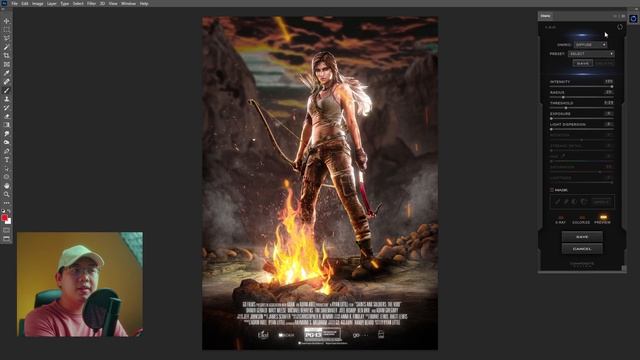Image resolution: width=640 pixels, height=360 pixels.
Task: Select the Crop tool
Action: tap(7, 56)
